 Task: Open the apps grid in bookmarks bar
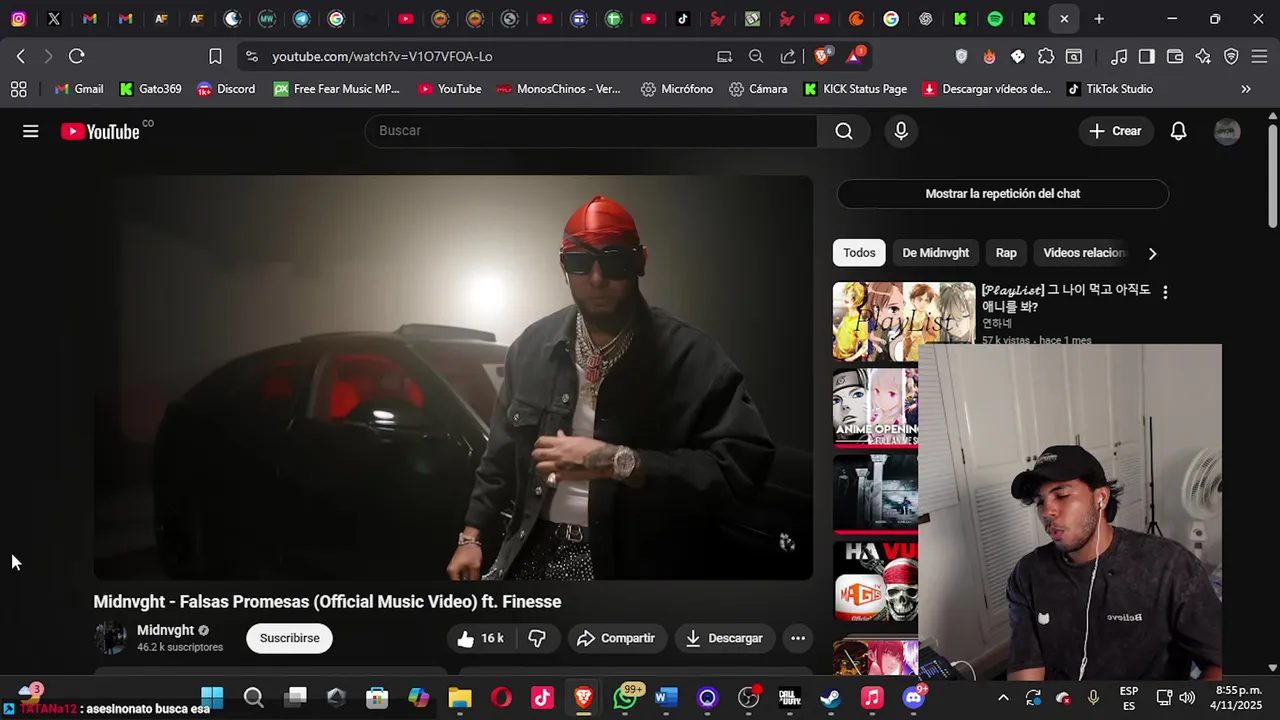pyautogui.click(x=18, y=89)
